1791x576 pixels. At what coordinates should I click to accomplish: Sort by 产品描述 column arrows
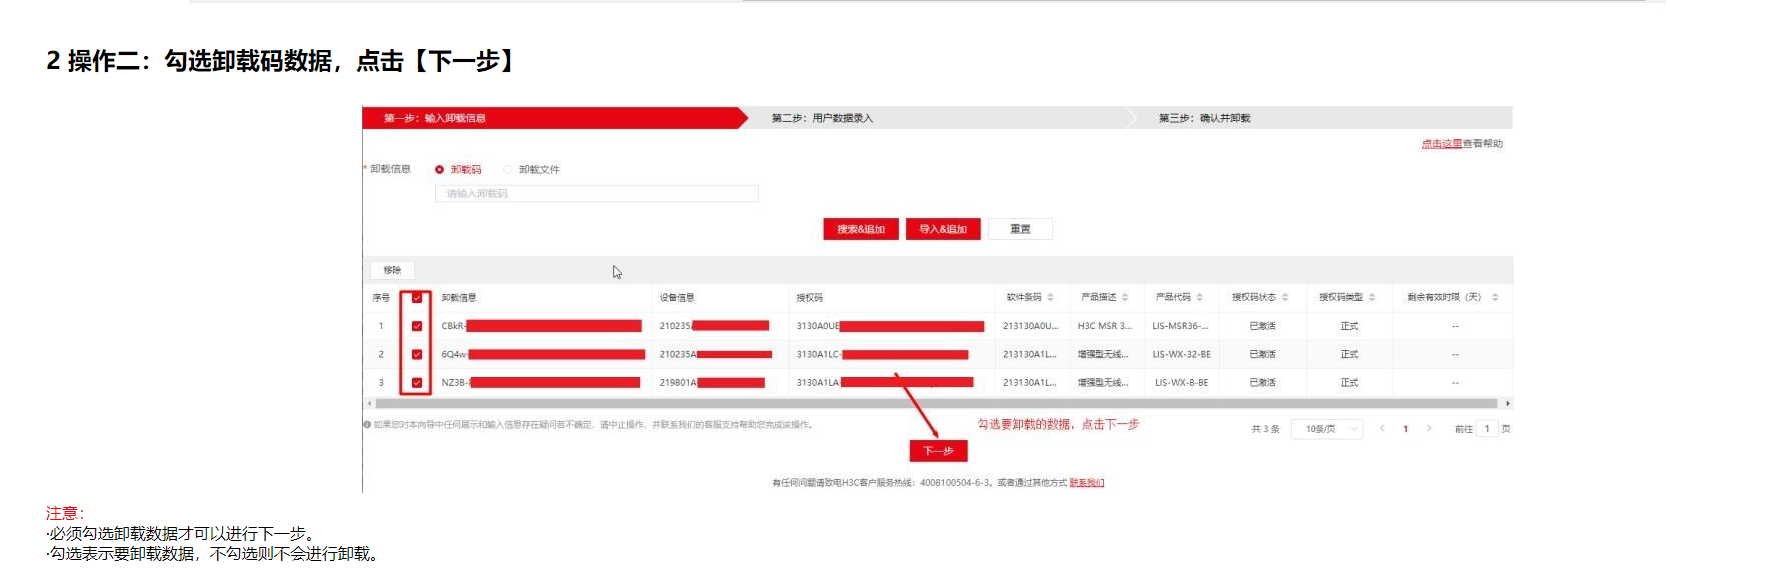pyautogui.click(x=1125, y=297)
